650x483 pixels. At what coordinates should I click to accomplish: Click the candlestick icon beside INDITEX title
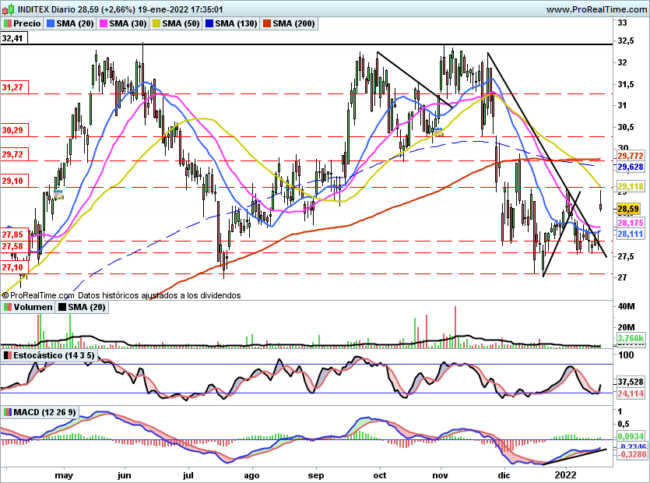pos(8,9)
